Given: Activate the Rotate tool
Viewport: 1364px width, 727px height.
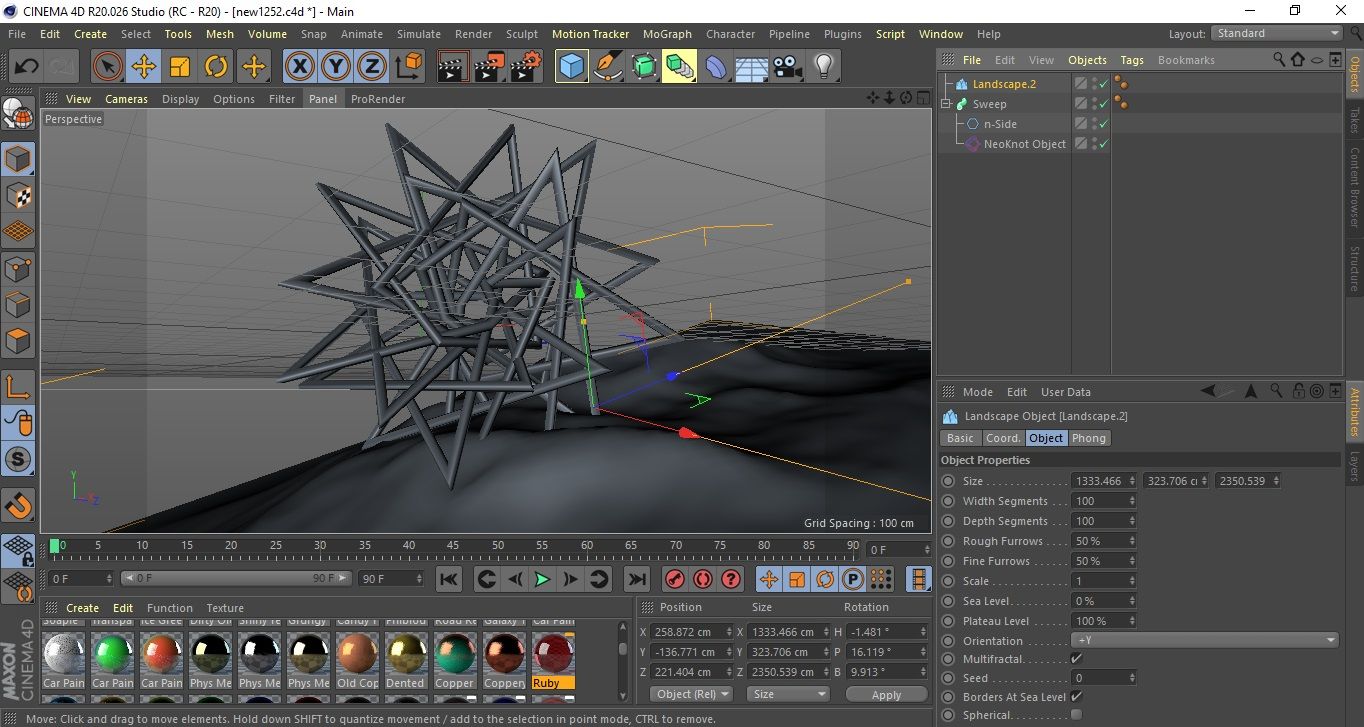Looking at the screenshot, I should coord(216,67).
